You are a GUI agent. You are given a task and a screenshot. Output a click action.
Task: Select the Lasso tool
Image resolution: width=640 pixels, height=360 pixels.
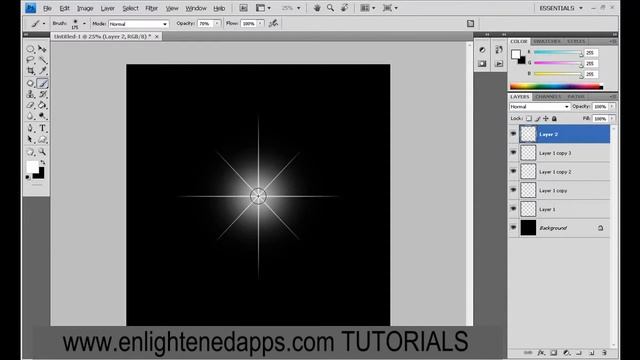[30, 60]
